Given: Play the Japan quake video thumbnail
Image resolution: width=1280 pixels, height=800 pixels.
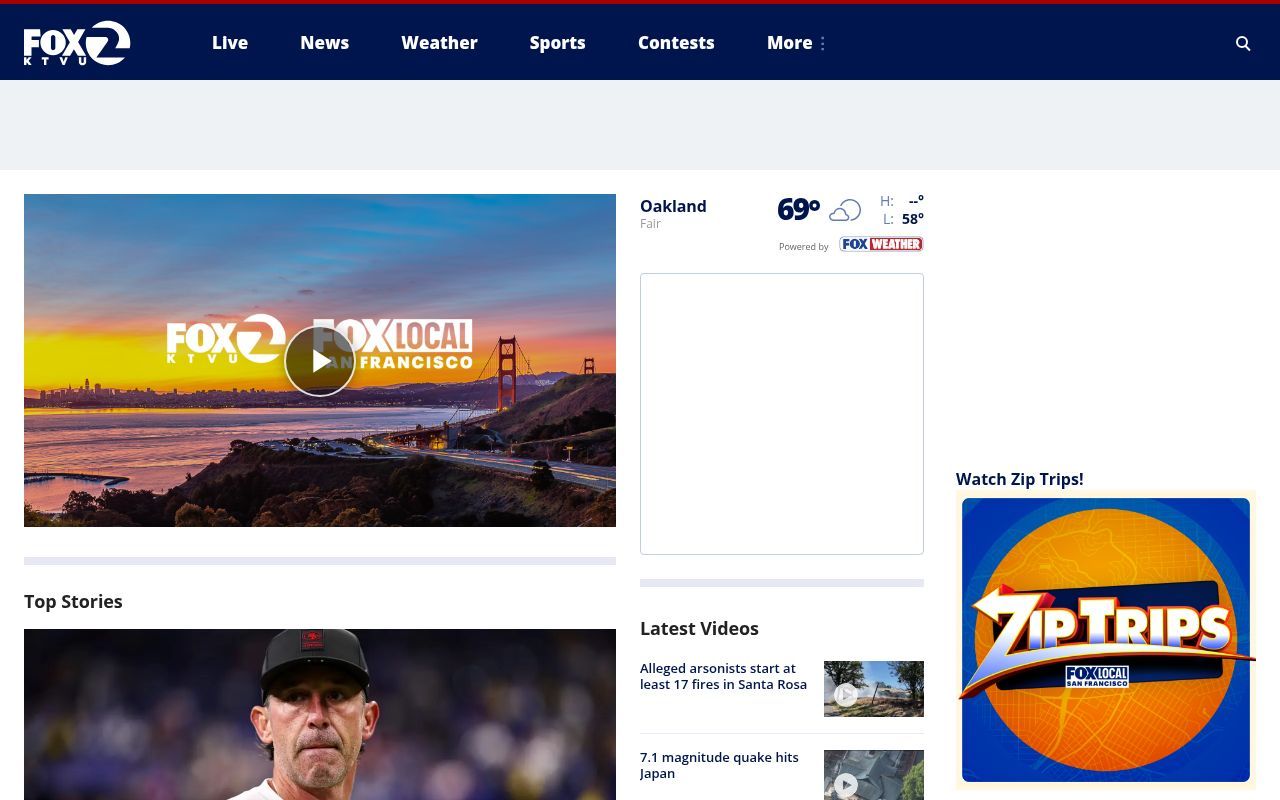Looking at the screenshot, I should [874, 775].
